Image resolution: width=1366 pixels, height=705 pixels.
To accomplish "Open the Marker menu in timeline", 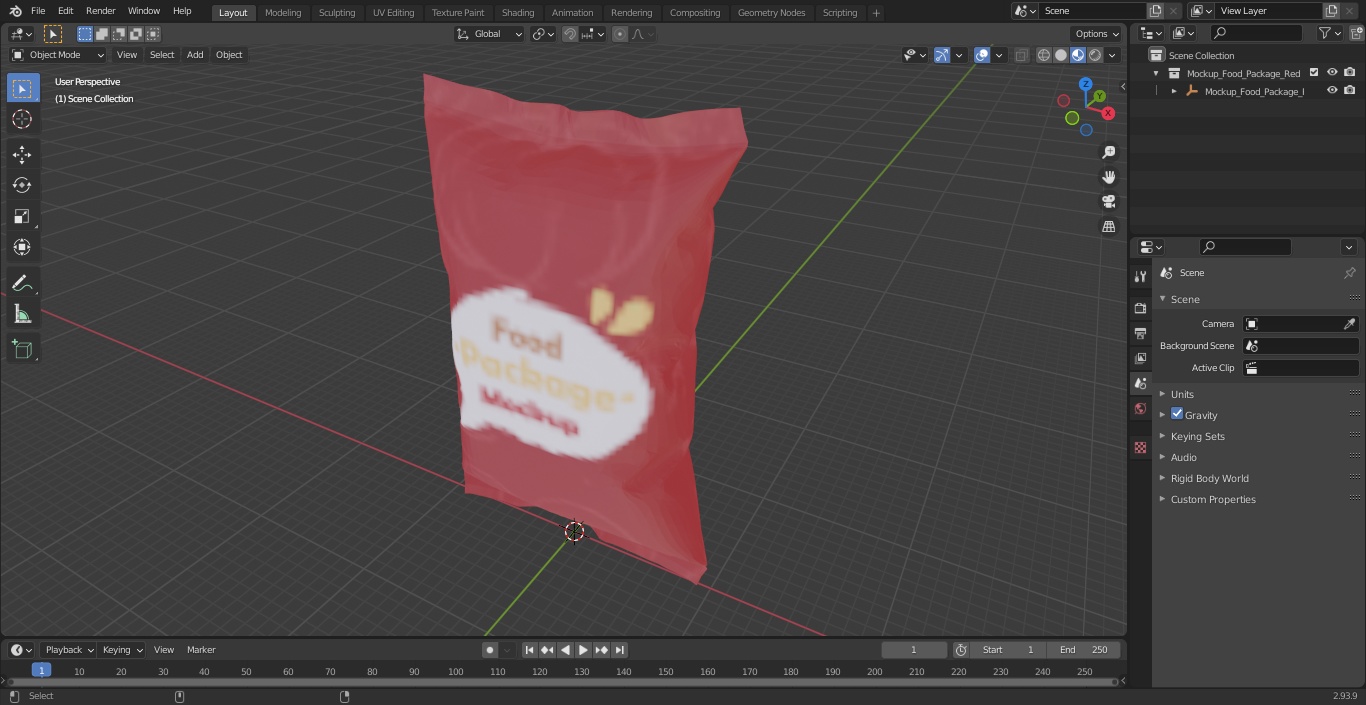I will click(201, 650).
